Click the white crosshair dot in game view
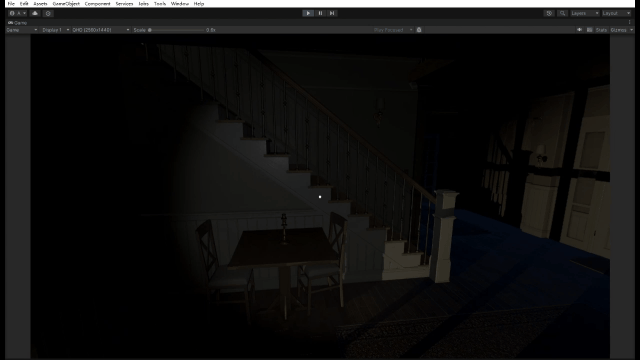 320,197
